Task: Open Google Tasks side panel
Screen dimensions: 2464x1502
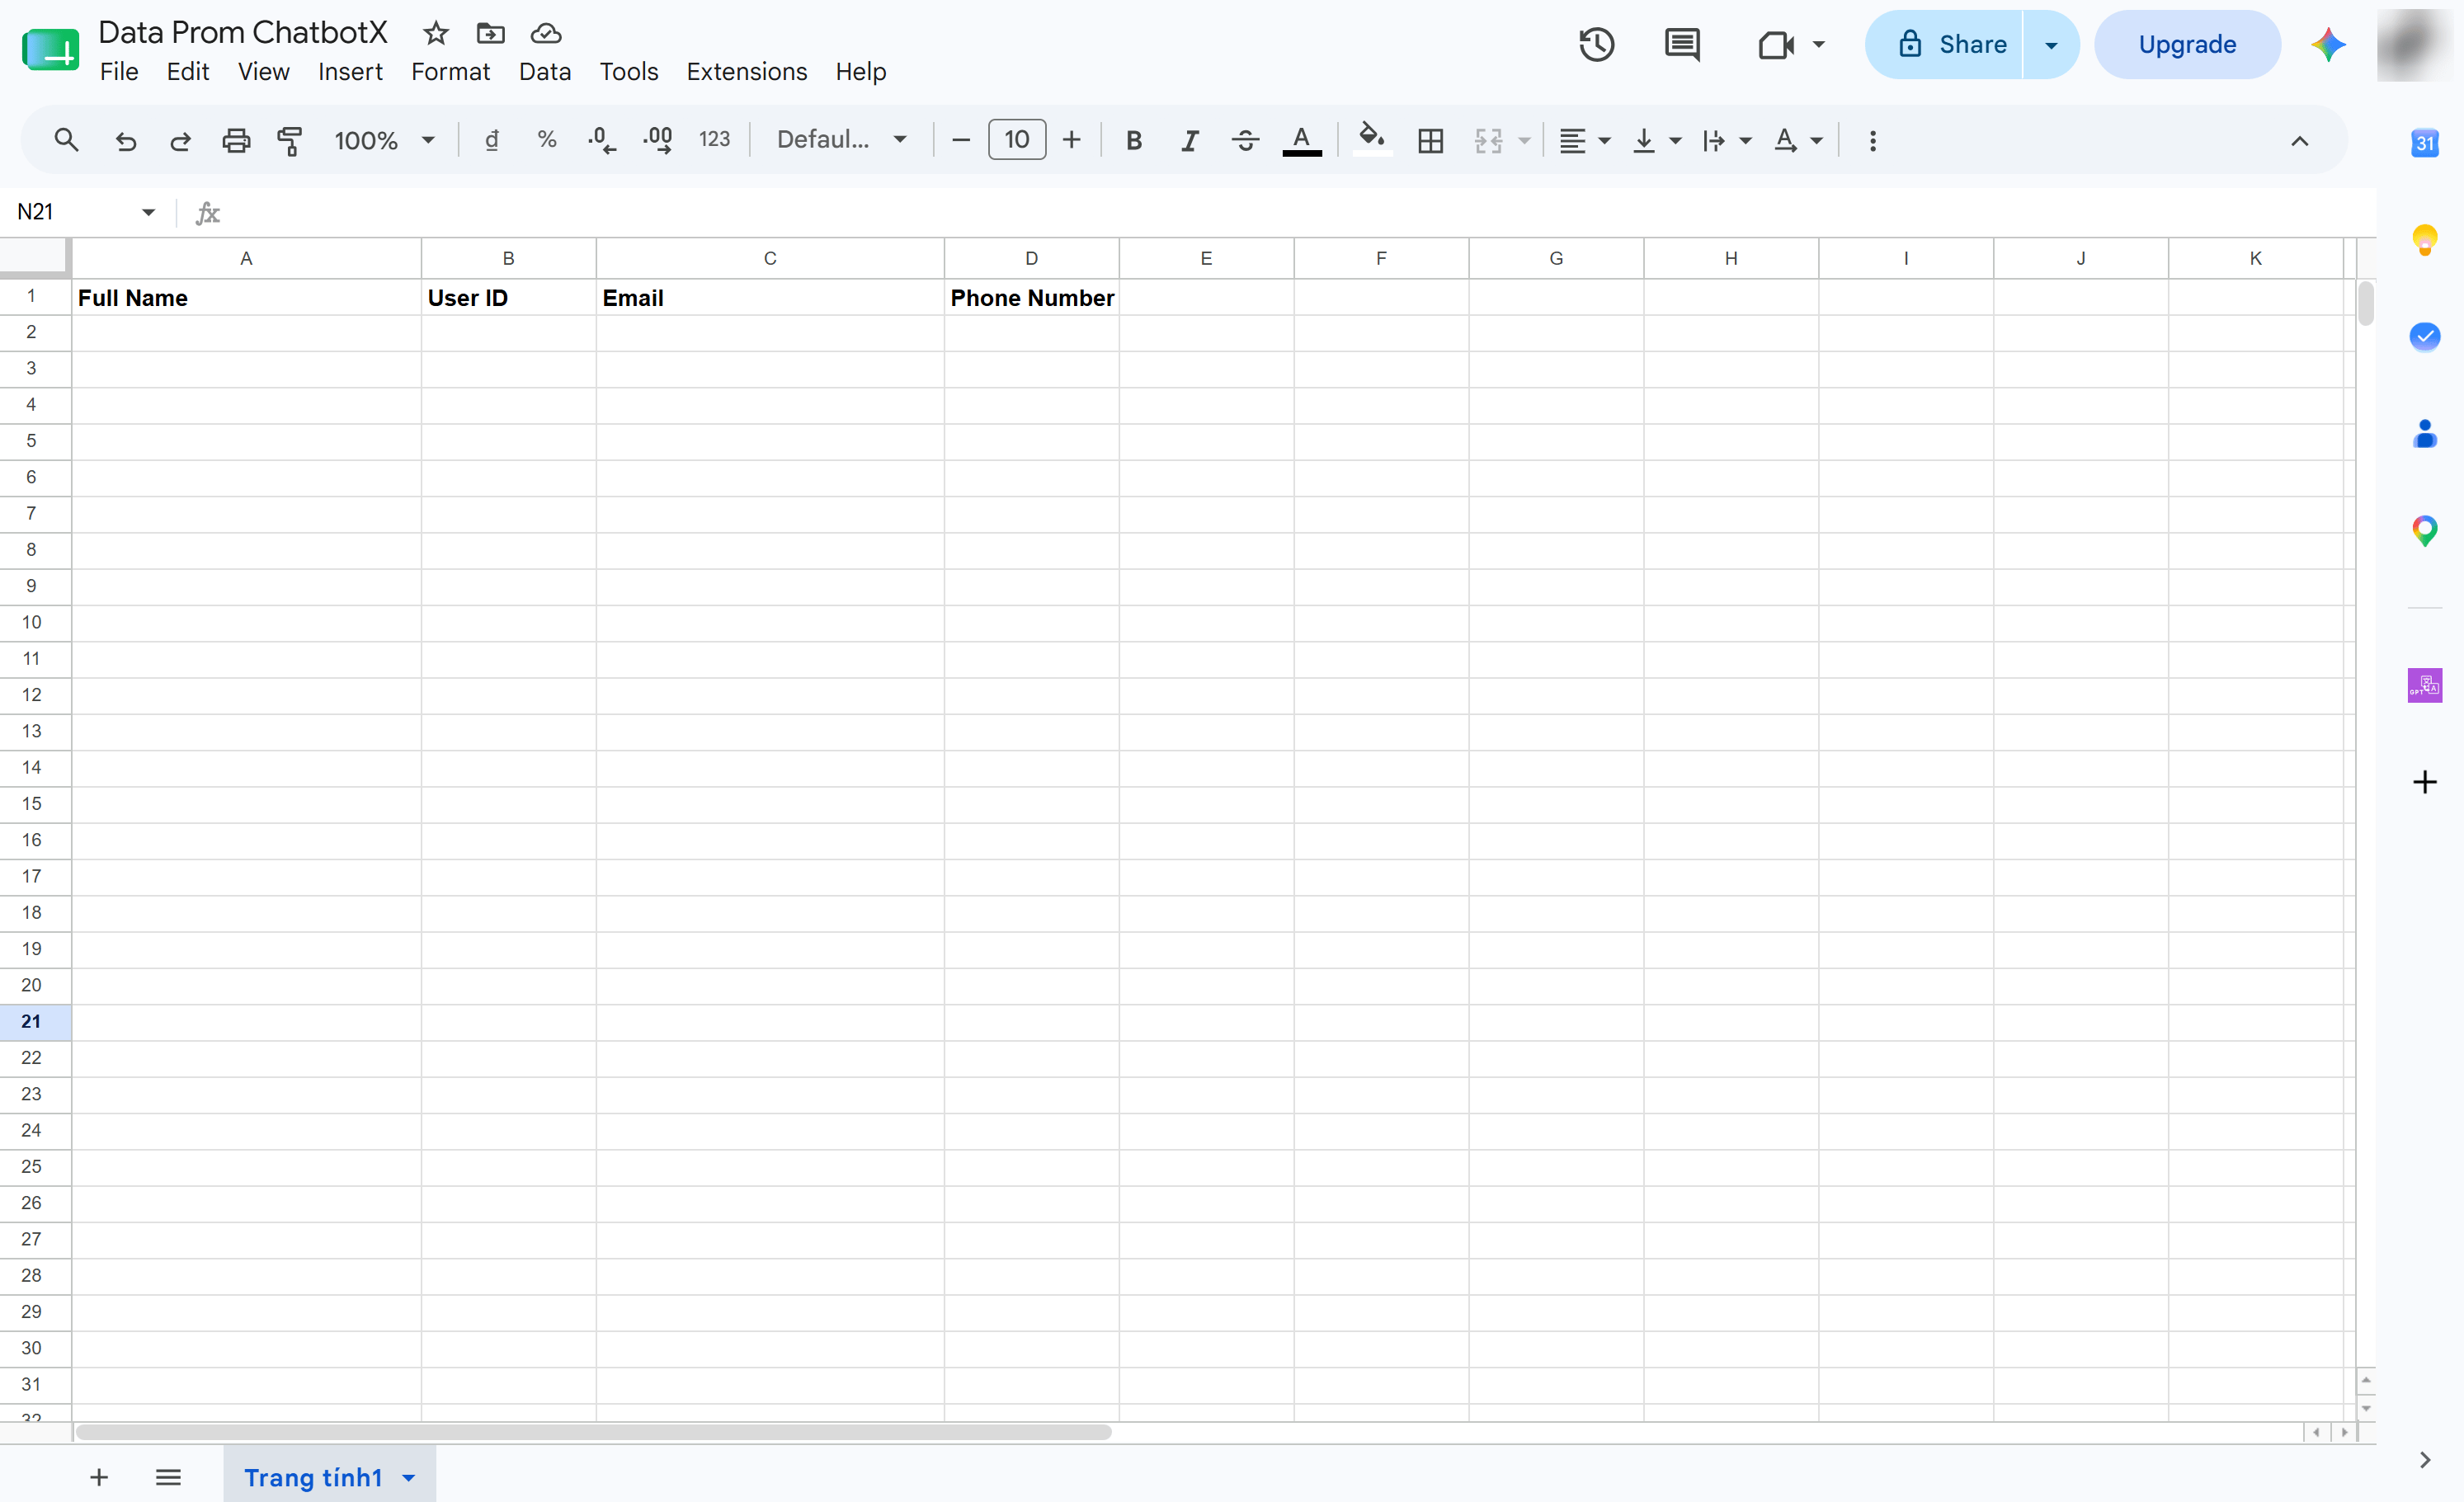Action: 2424,336
